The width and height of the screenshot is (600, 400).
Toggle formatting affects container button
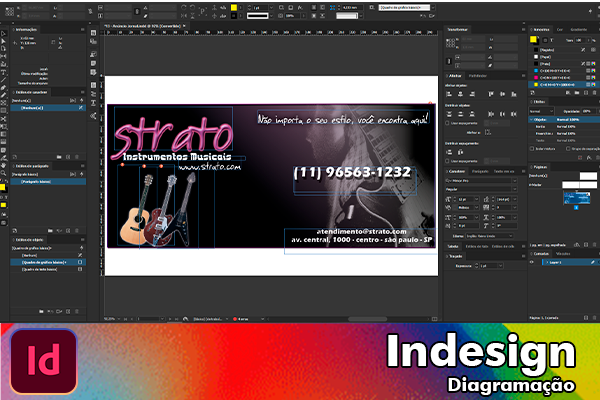tap(545, 40)
